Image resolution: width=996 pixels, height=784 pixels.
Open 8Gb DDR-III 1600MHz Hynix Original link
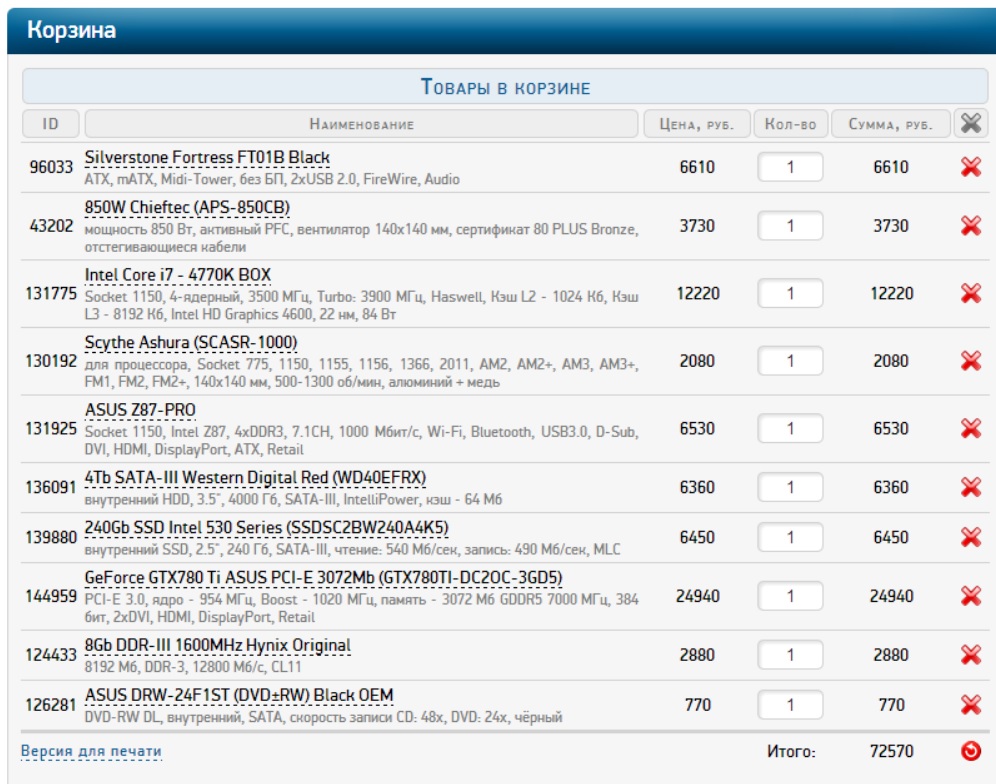[x=218, y=645]
